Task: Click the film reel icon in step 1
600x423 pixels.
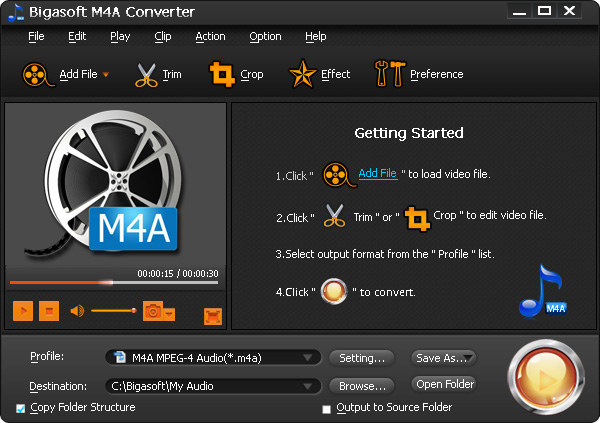Action: point(339,175)
